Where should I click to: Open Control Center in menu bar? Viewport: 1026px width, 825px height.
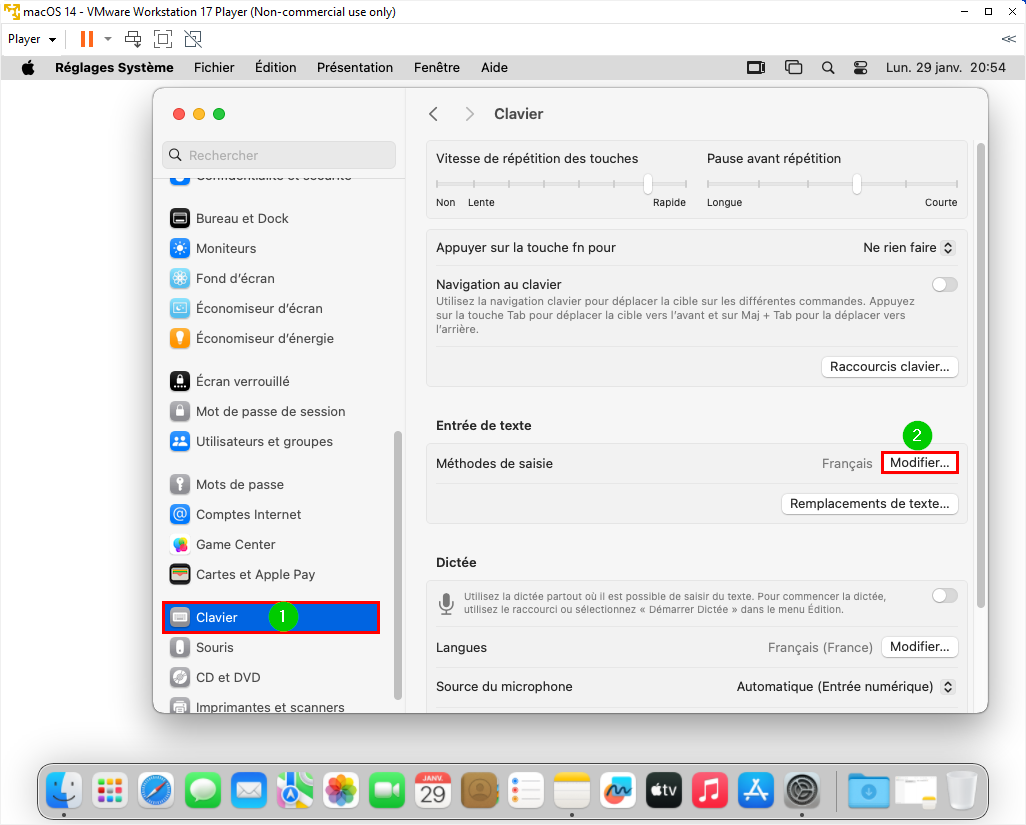pos(860,68)
